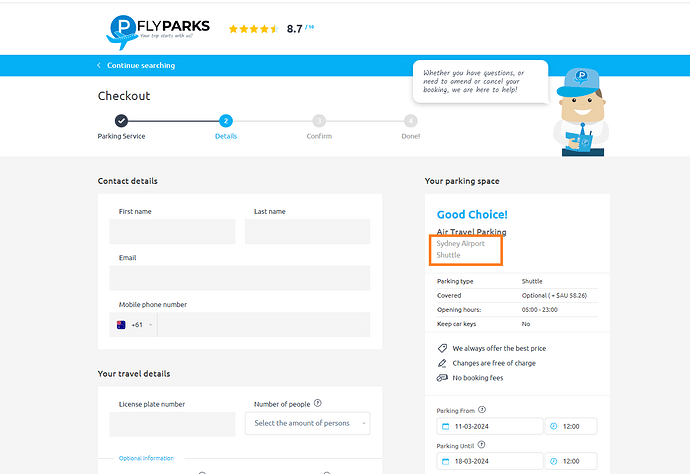Click the back chevron before Continue searching
690x474 pixels.
tap(99, 65)
